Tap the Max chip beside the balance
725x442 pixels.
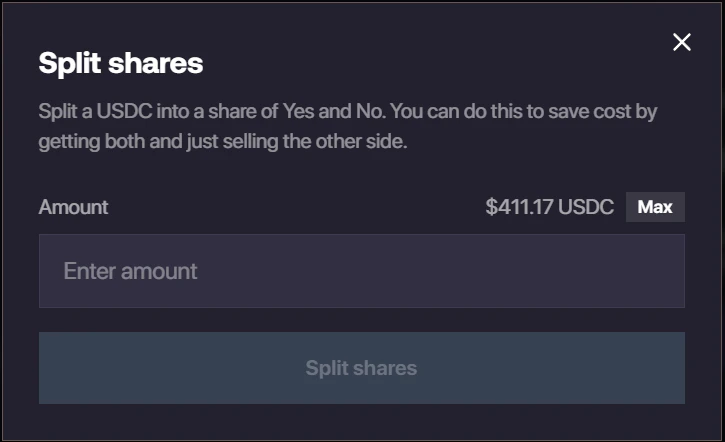pyautogui.click(x=655, y=207)
